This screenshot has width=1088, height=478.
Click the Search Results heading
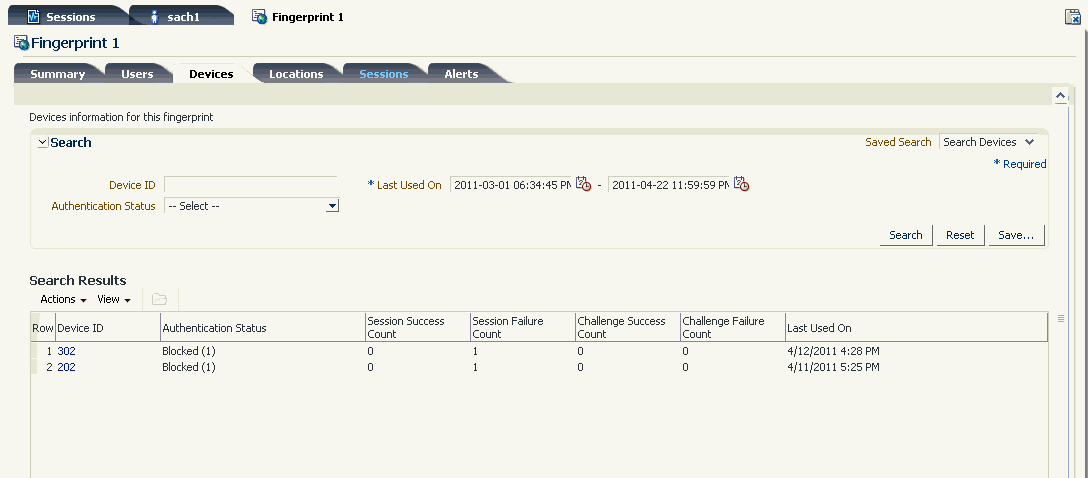78,280
